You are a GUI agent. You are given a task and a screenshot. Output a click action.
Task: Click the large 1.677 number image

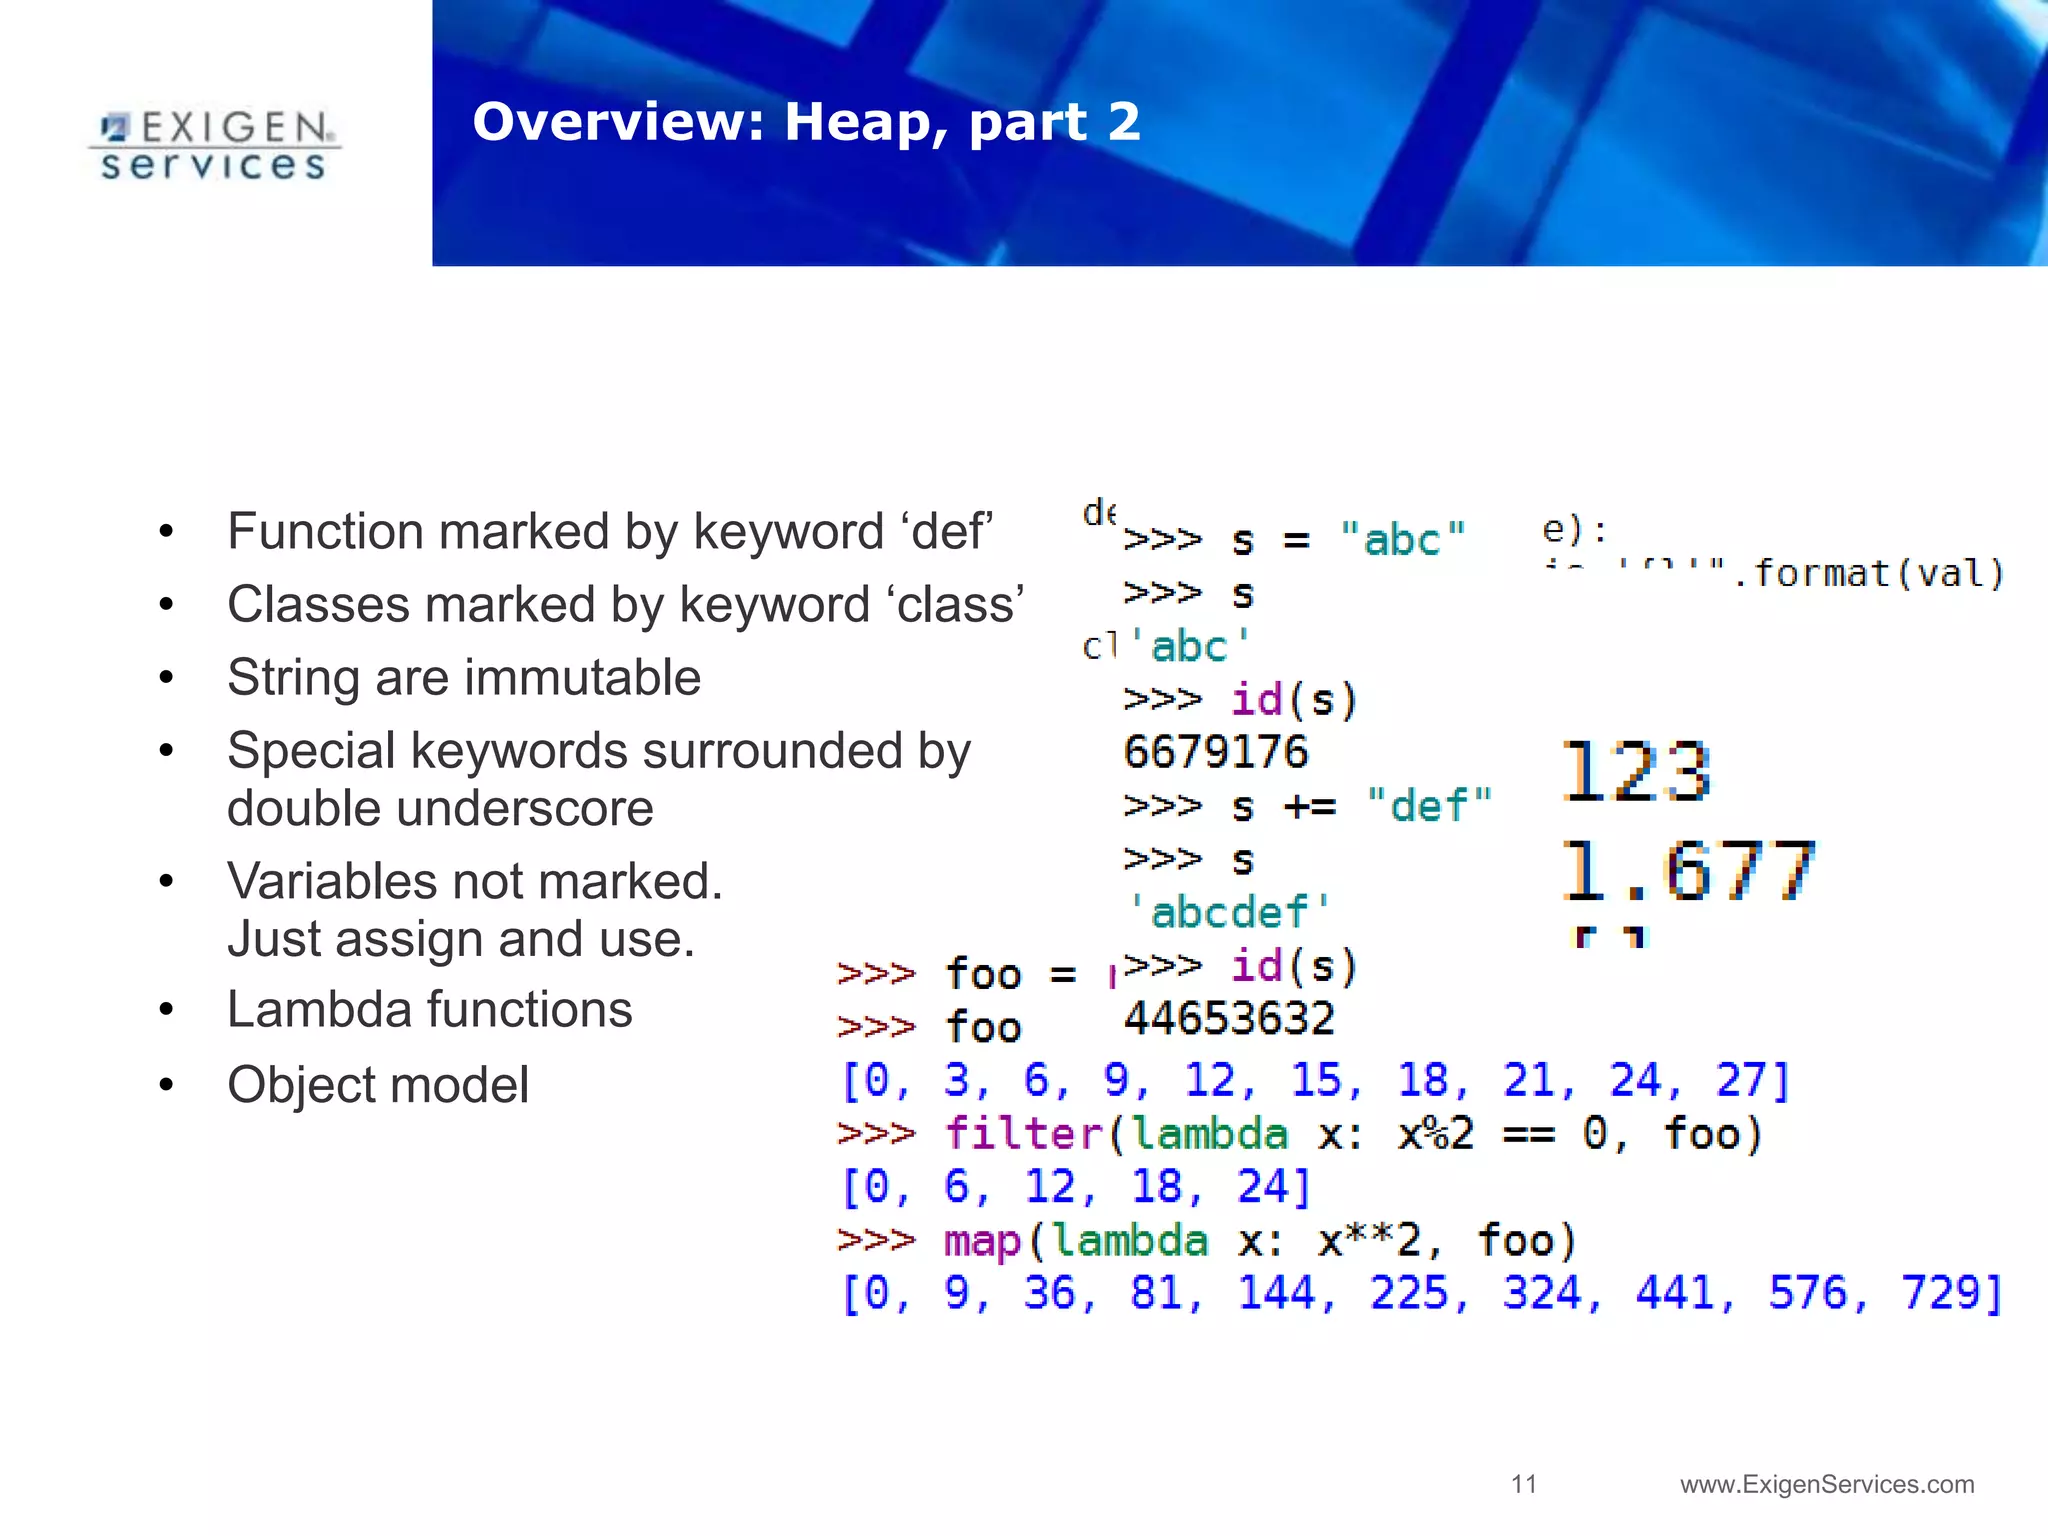click(x=1688, y=871)
